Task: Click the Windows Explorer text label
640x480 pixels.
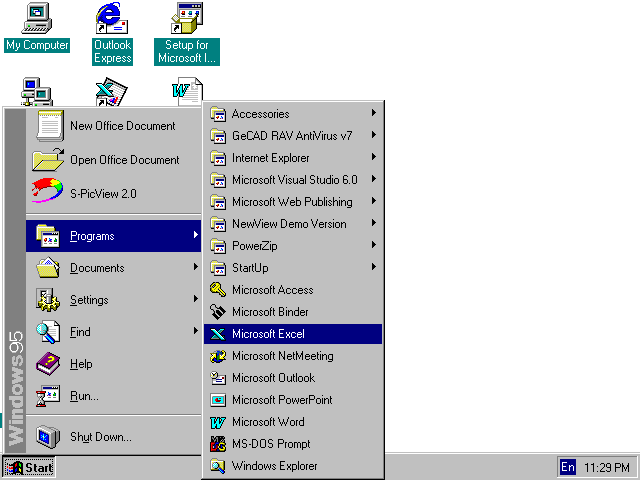Action: (x=274, y=466)
